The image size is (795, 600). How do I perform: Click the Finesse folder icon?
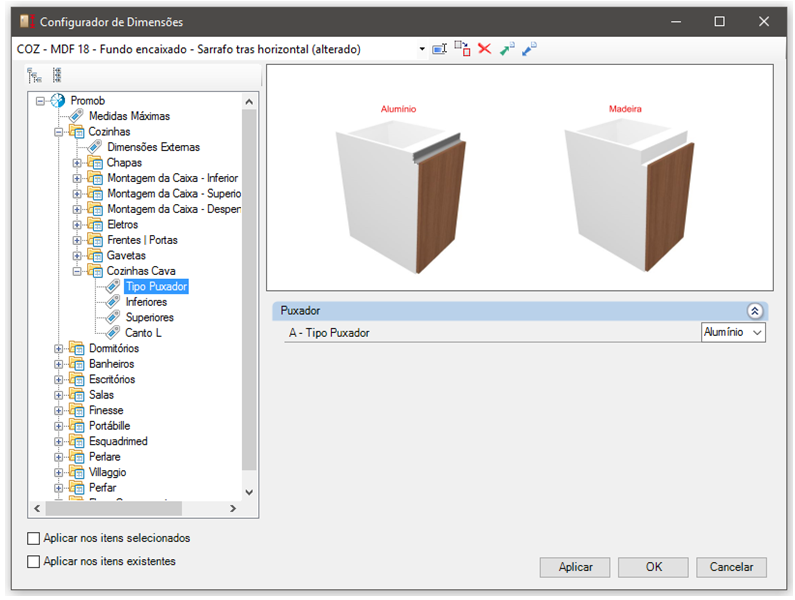[x=77, y=410]
